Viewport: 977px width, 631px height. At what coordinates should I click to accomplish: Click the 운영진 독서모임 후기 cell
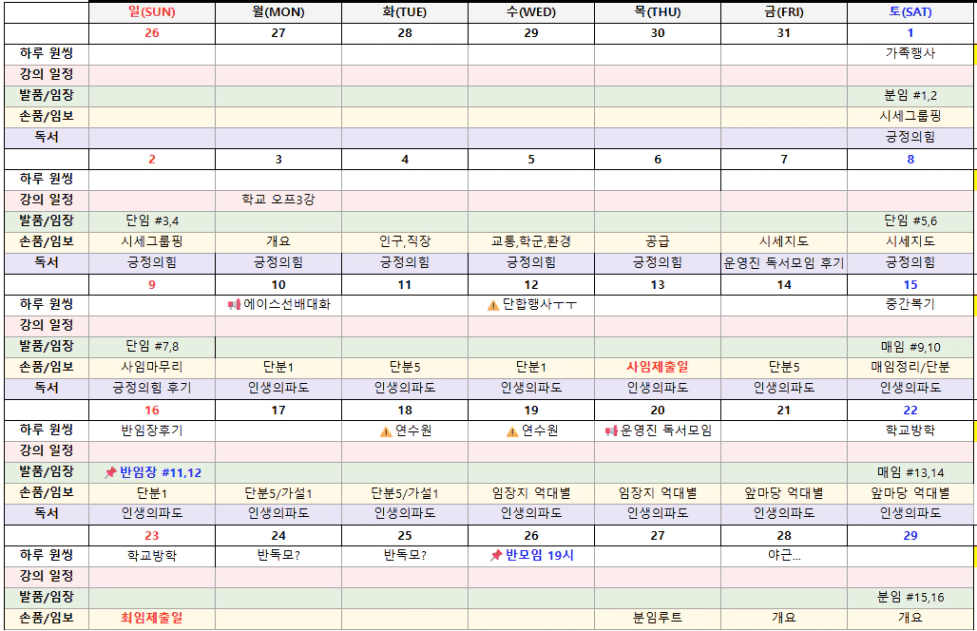(x=784, y=263)
